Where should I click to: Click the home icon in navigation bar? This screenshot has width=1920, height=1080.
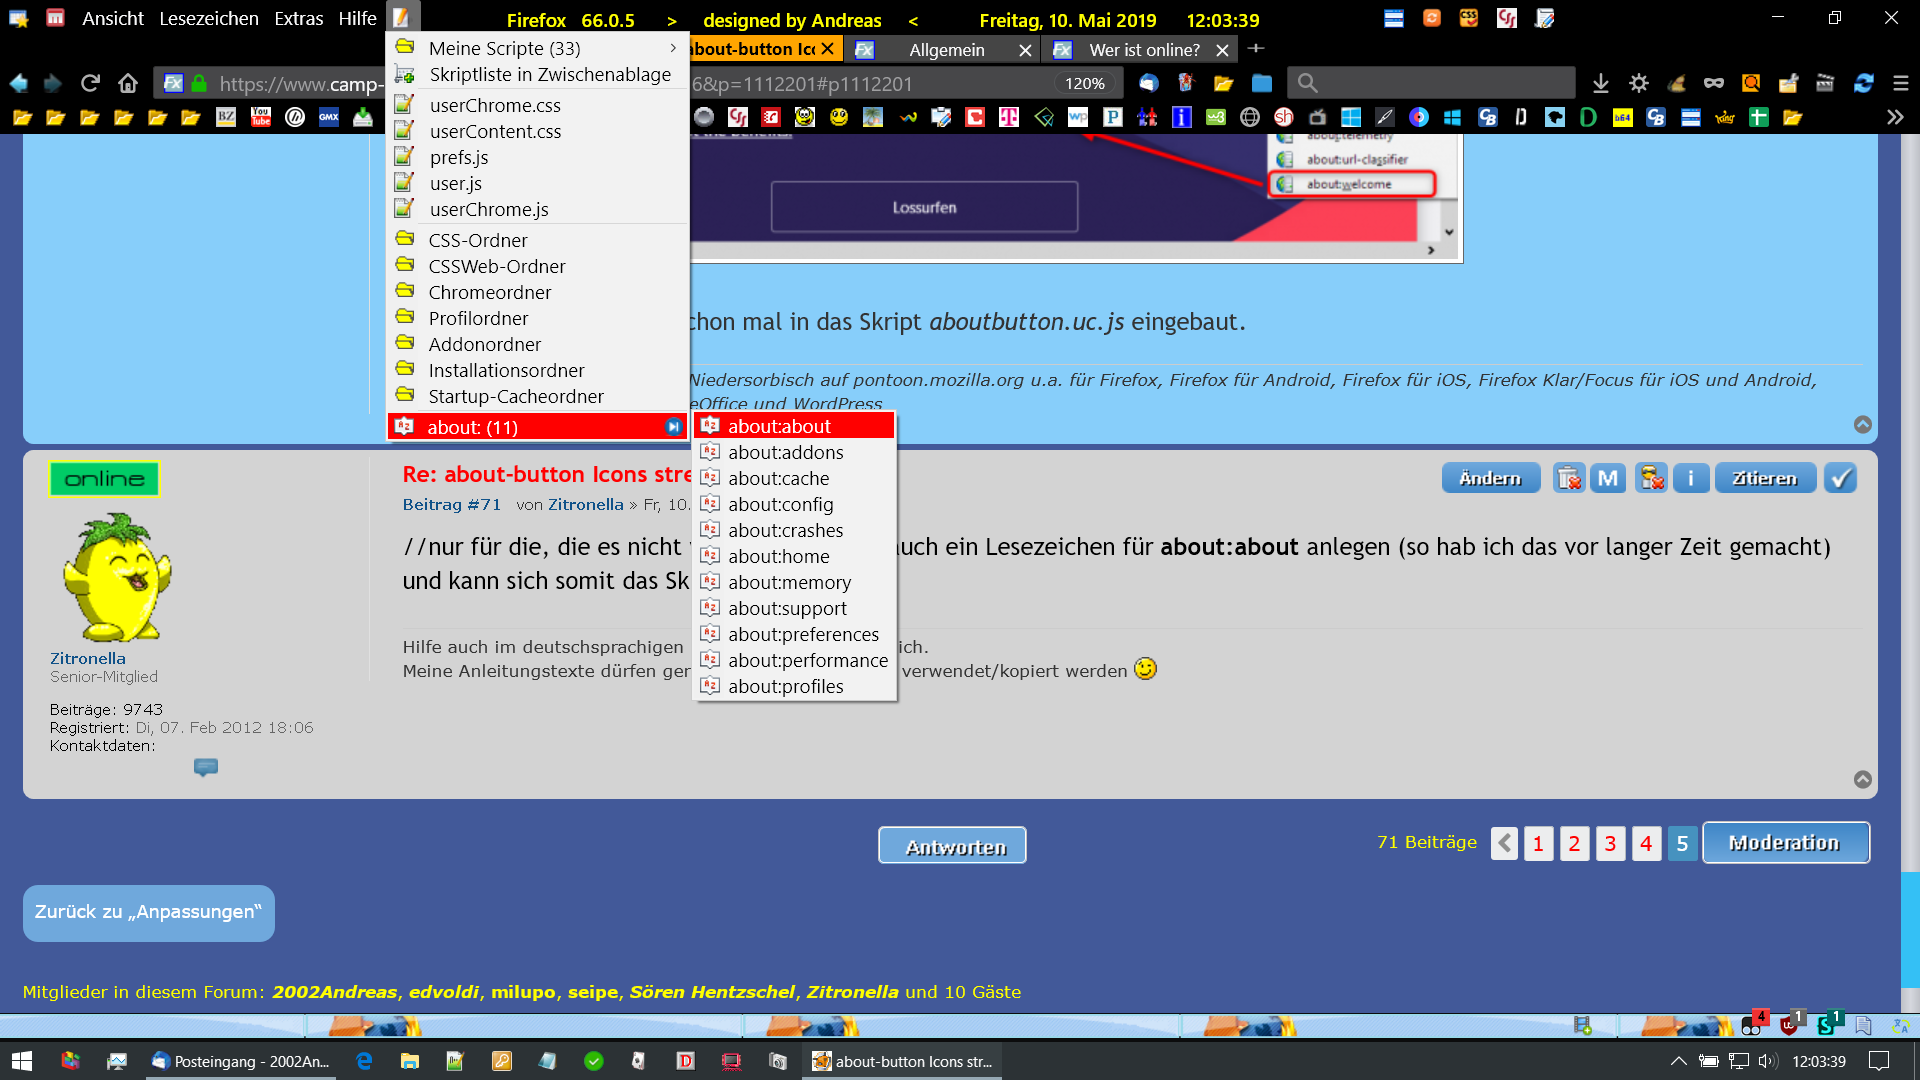coord(127,84)
